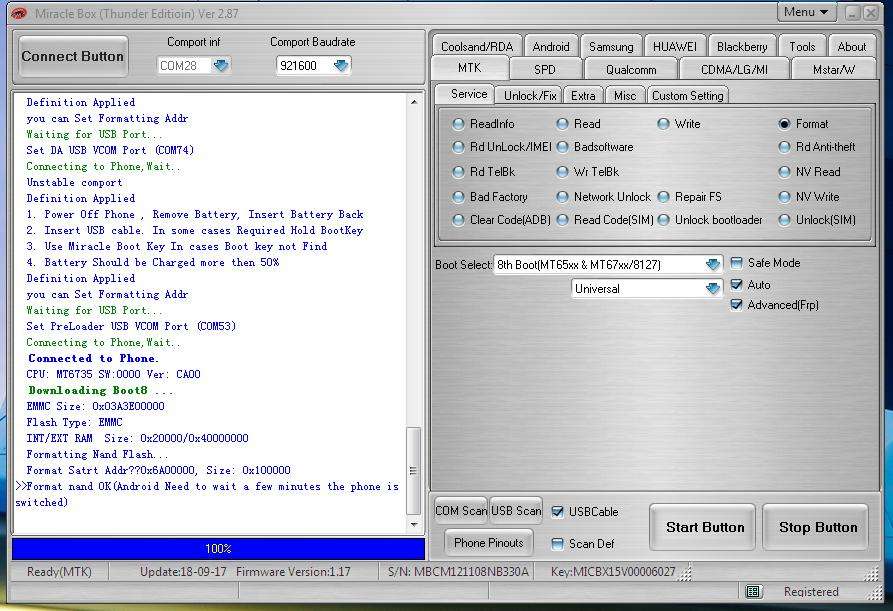This screenshot has height=611, width=893.
Task: Enable the Scan Def checkbox
Action: [x=558, y=544]
